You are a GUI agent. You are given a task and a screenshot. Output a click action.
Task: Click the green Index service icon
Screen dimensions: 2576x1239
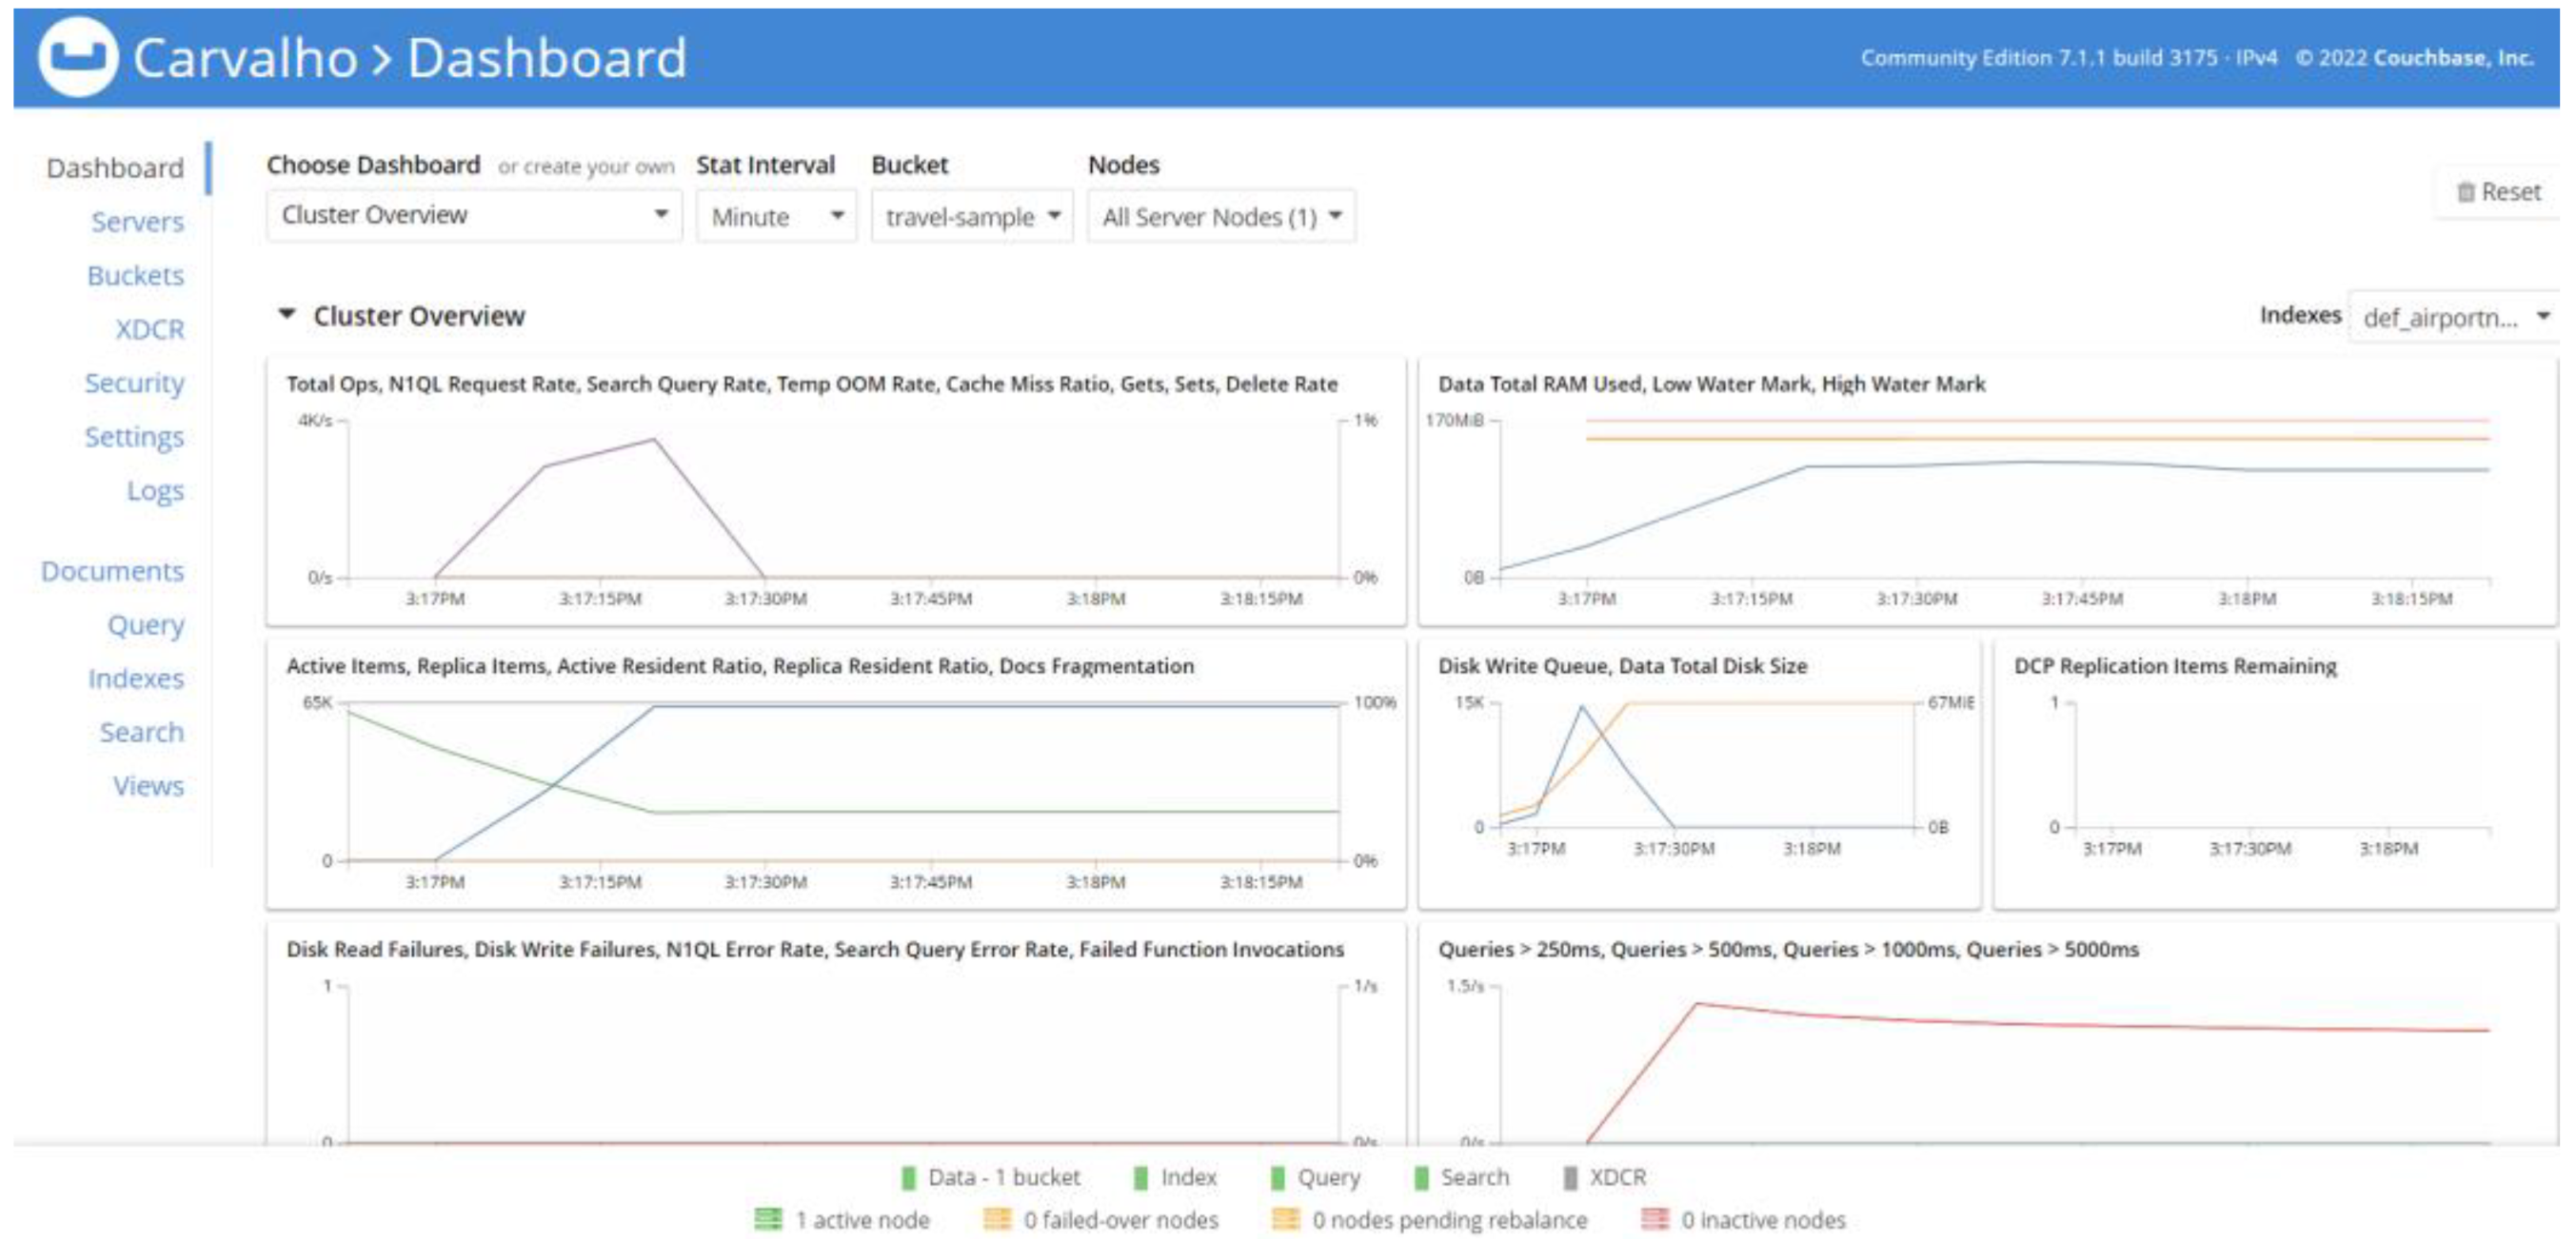tap(1140, 1178)
